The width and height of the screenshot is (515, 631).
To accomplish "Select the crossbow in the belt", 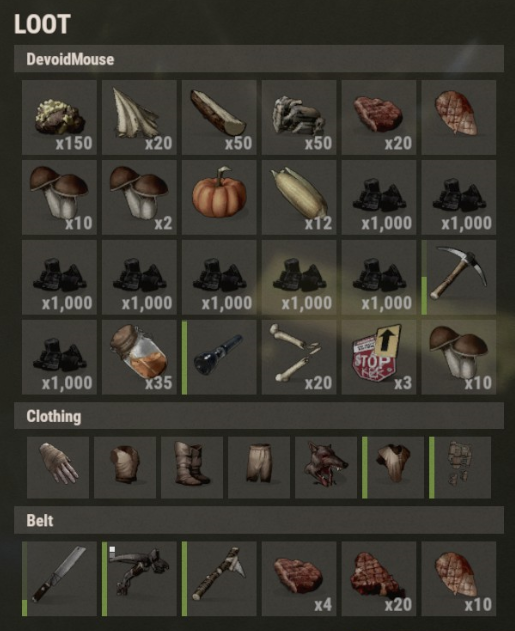I will [139, 579].
